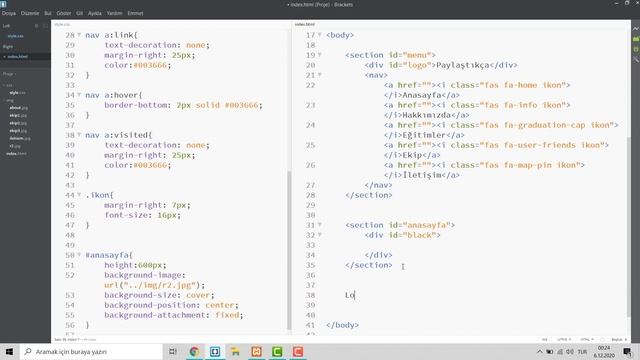This screenshot has width=640, height=360.
Task: Collapse the .ikon rule fold arrow
Action: pos(79,195)
